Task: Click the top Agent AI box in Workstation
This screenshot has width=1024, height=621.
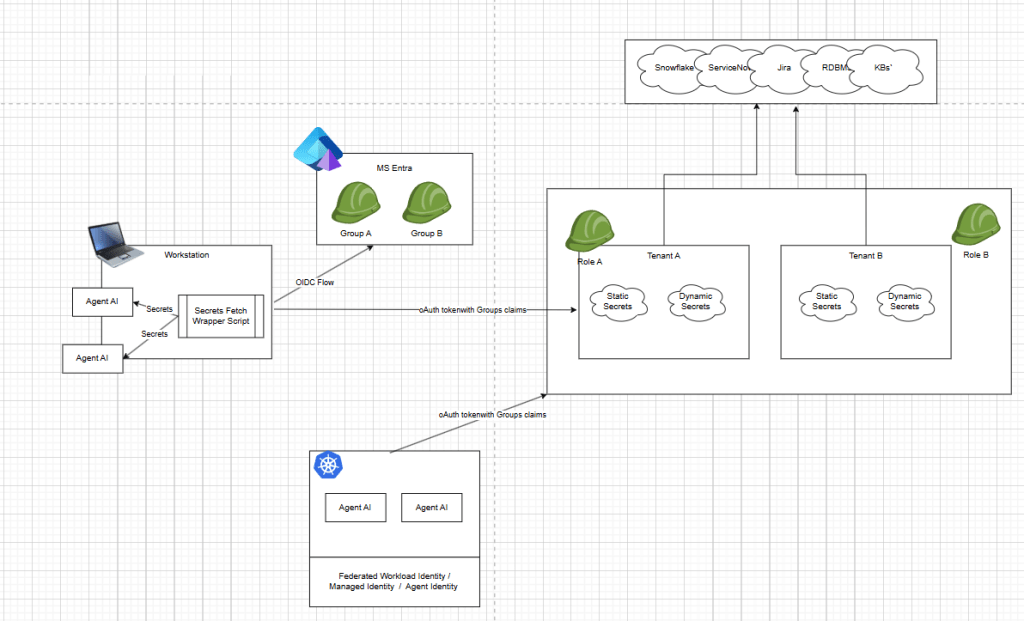Action: click(103, 301)
